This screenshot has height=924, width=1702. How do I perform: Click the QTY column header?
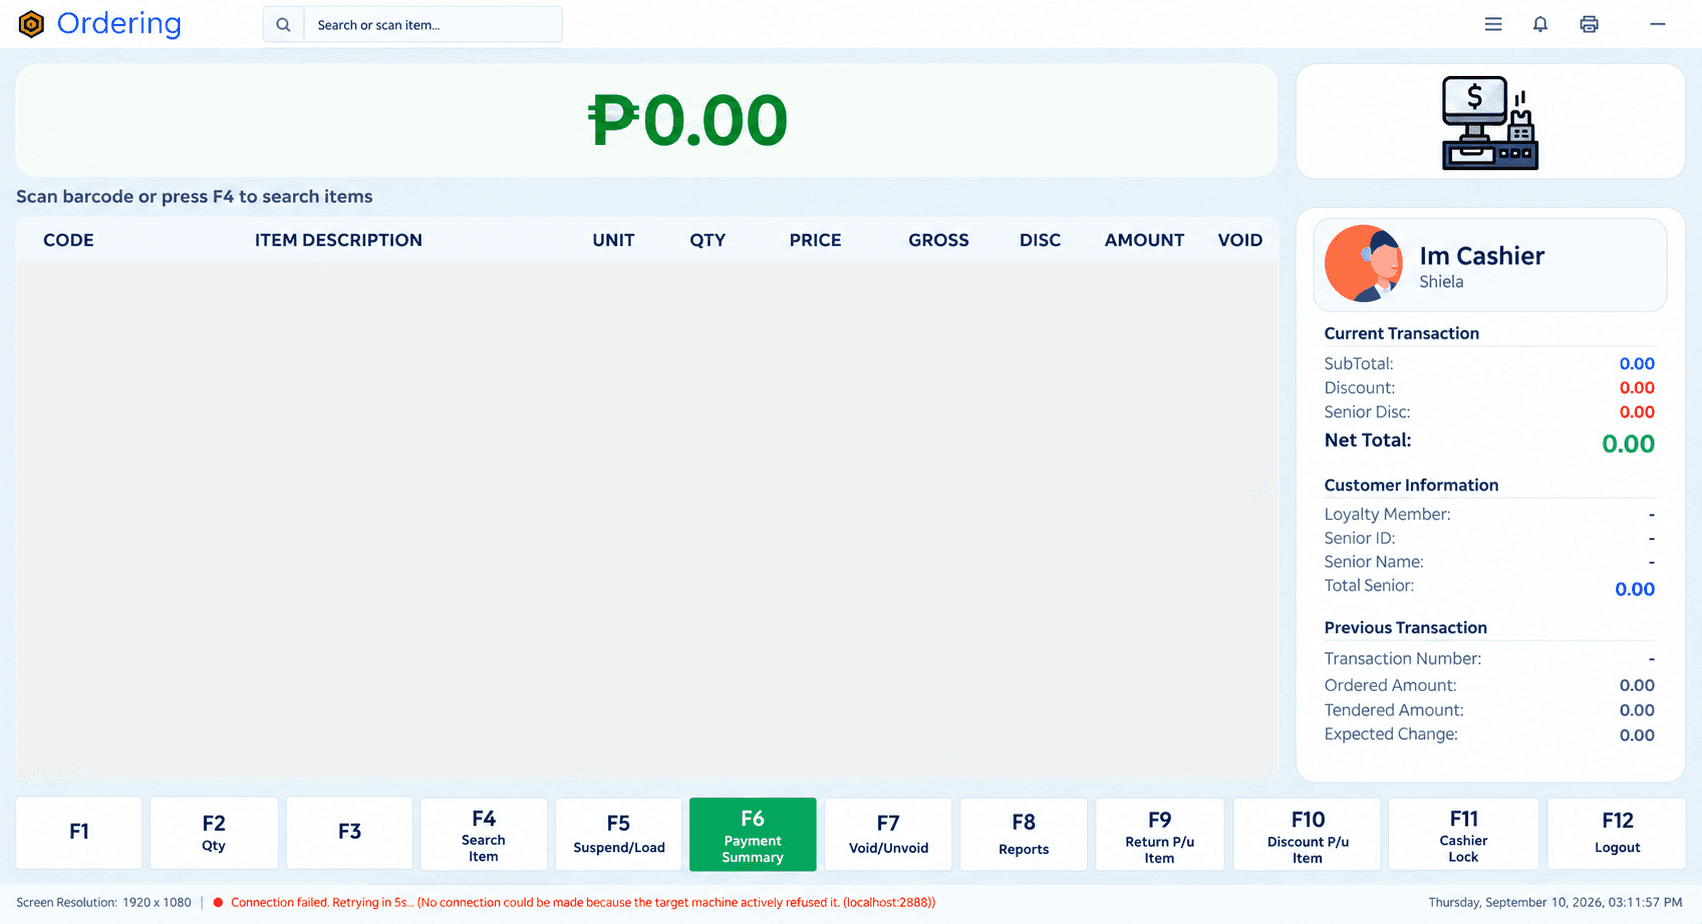708,240
